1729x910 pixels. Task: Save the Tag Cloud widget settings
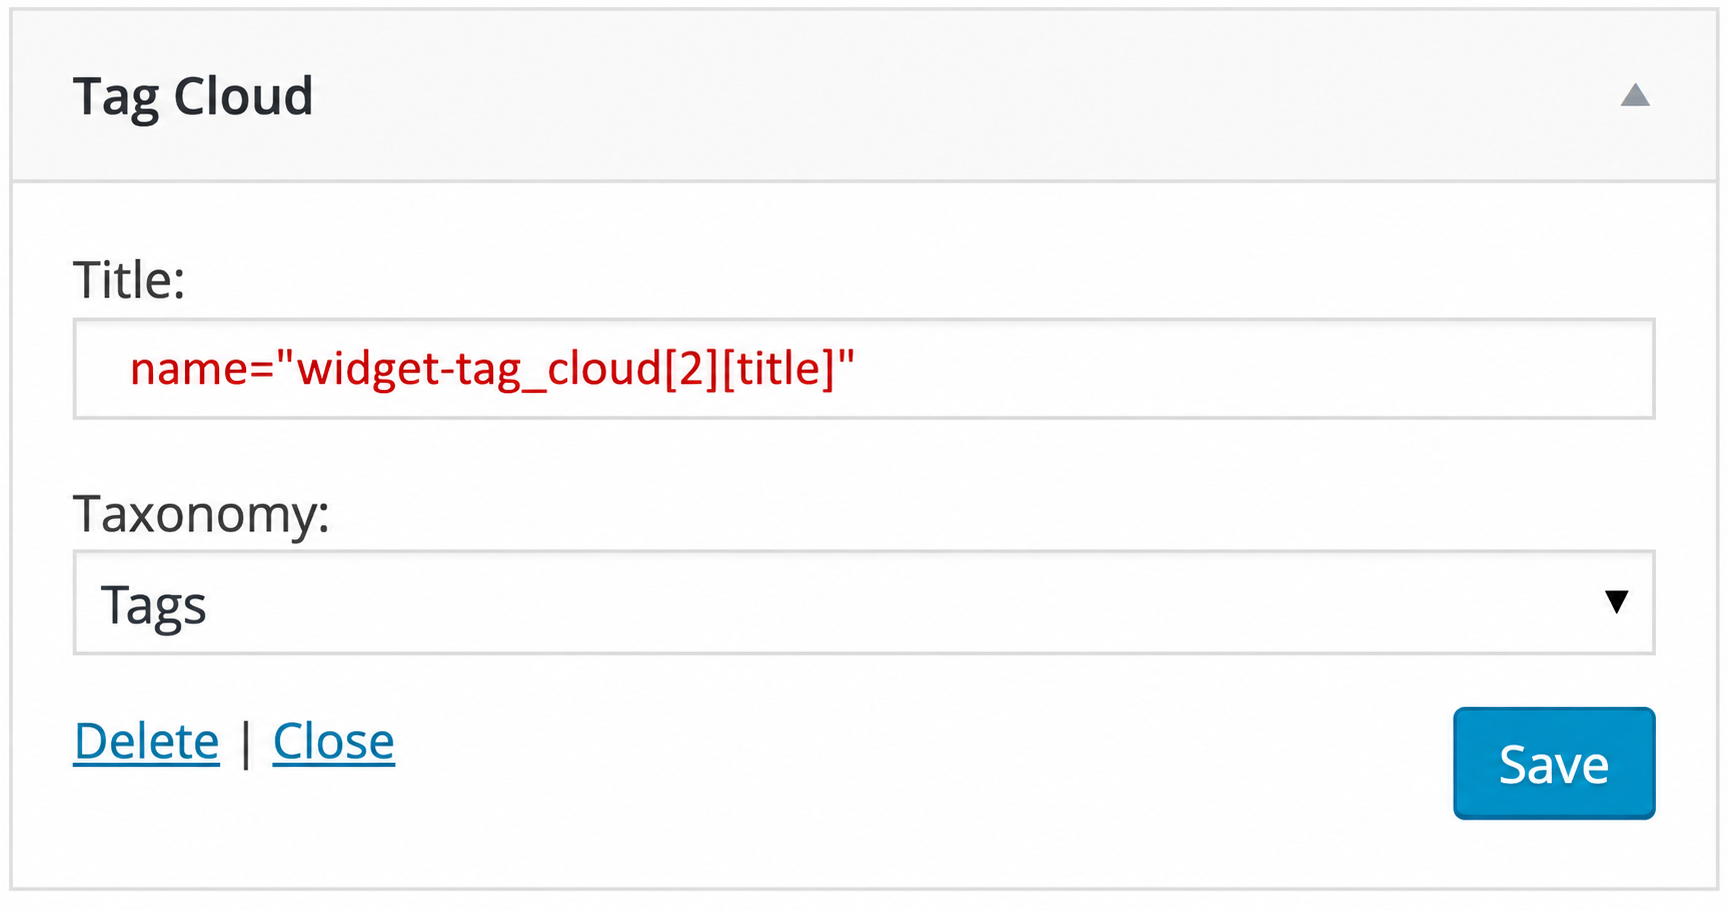click(x=1554, y=764)
